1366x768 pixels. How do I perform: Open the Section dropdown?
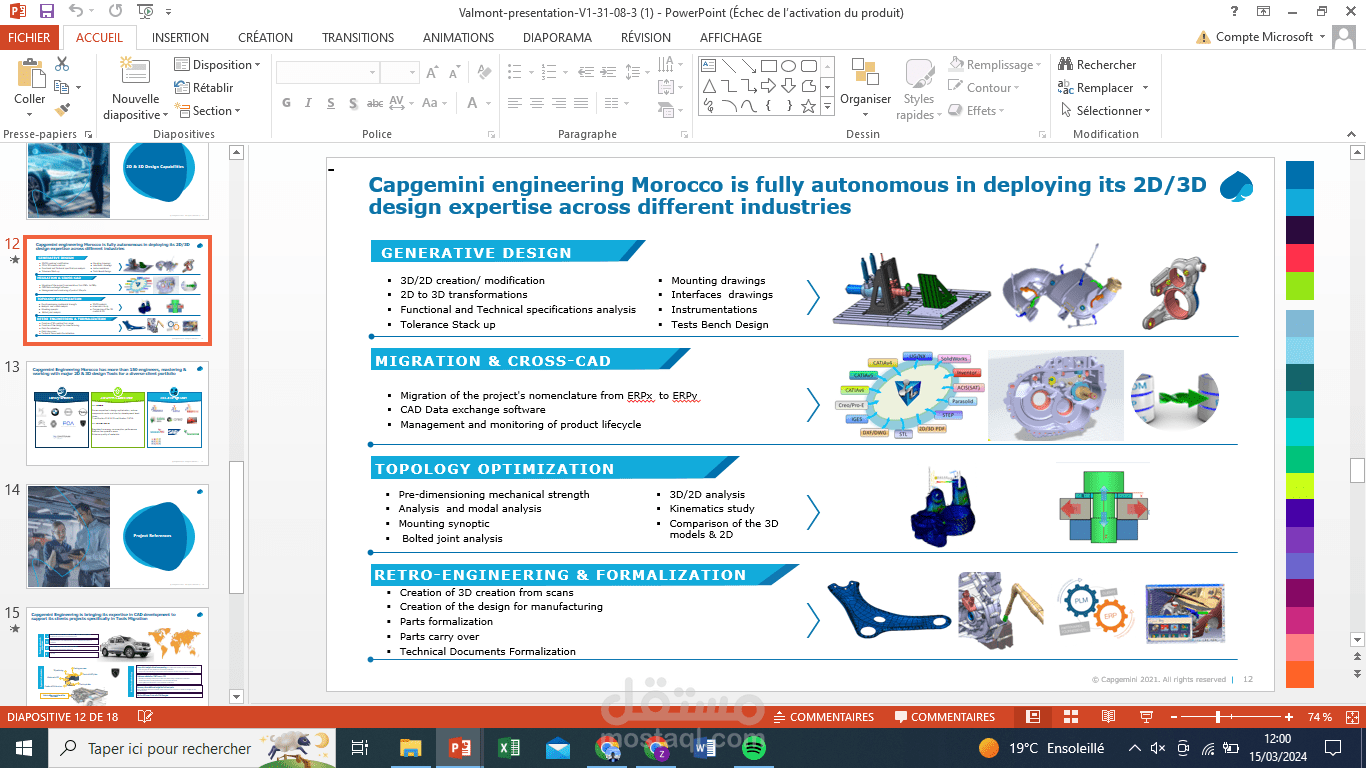(207, 111)
